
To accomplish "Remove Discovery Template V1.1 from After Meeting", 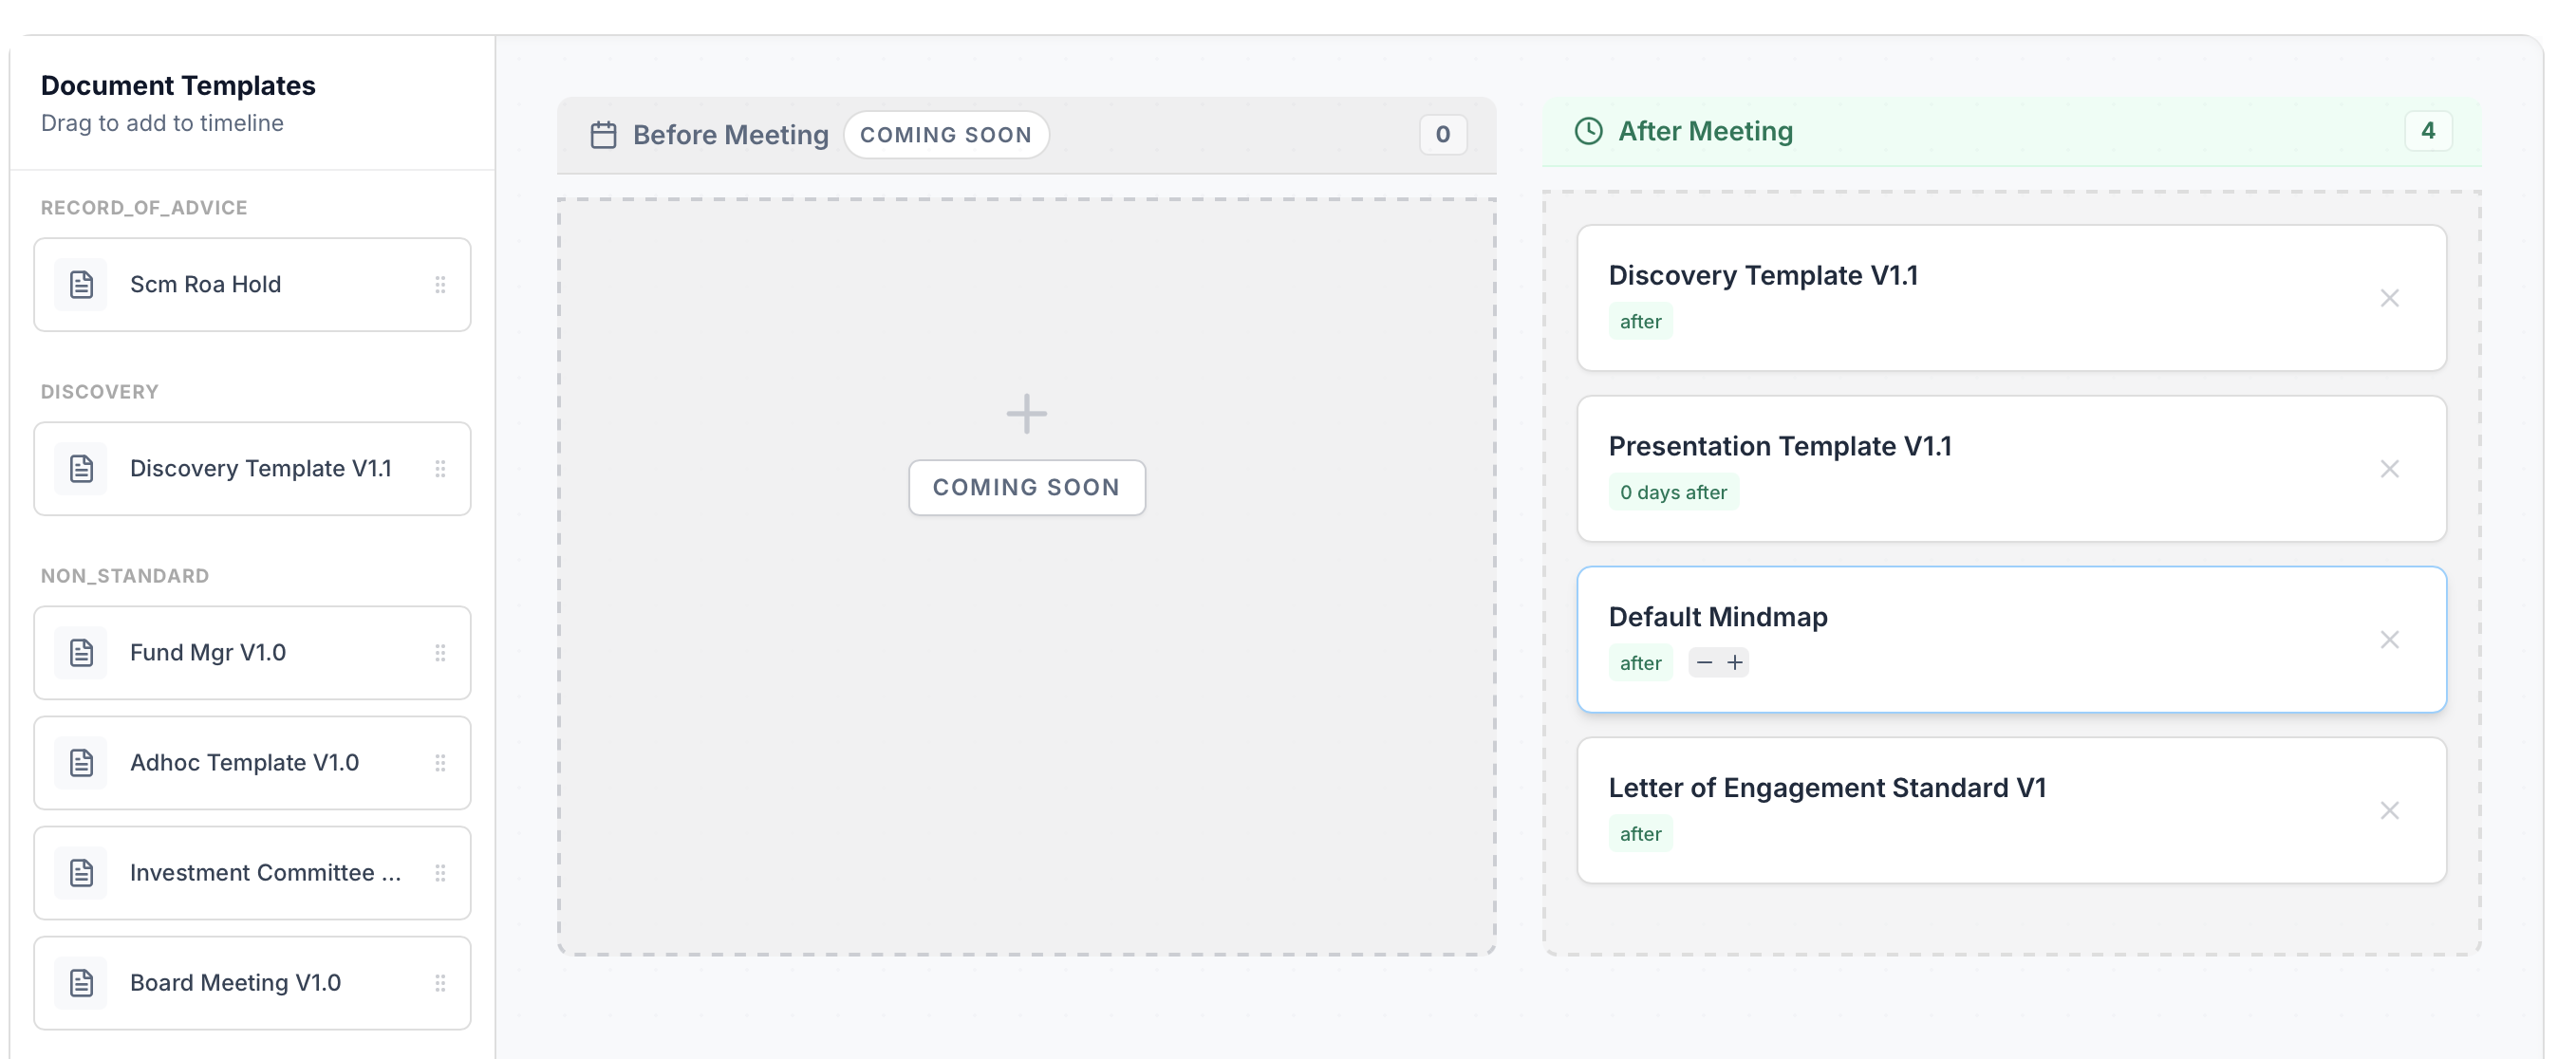I will pyautogui.click(x=2389, y=298).
